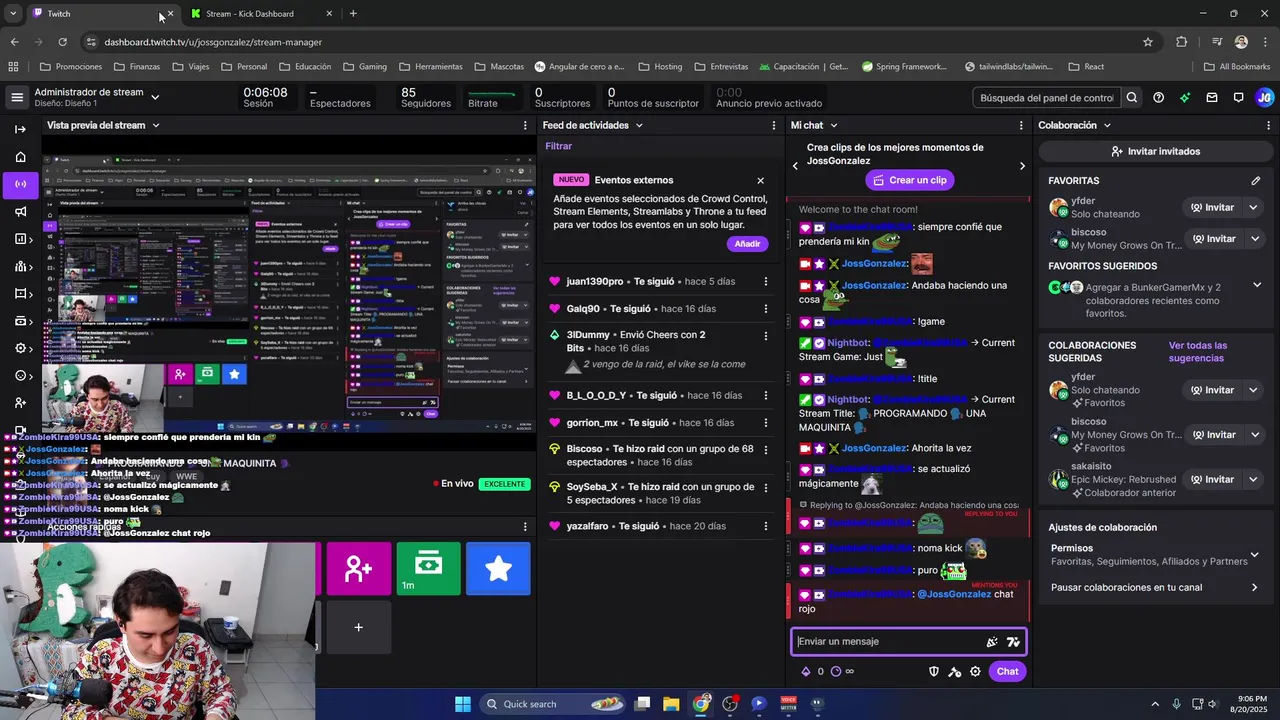Screen dimensions: 1280x720
Task: Click the Invitar invitados button
Action: tap(1156, 152)
